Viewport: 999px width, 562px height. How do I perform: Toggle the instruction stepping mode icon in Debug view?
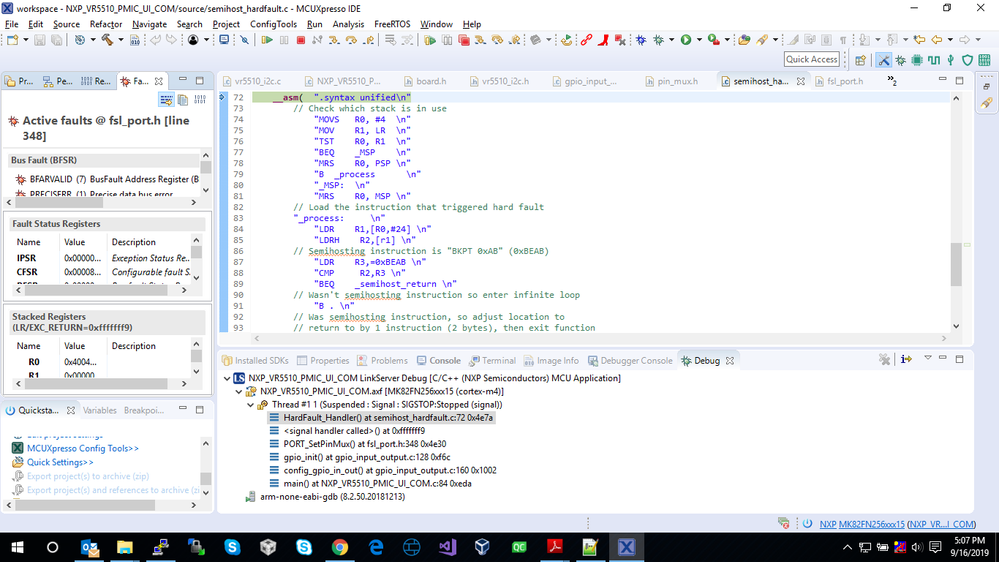tap(906, 360)
